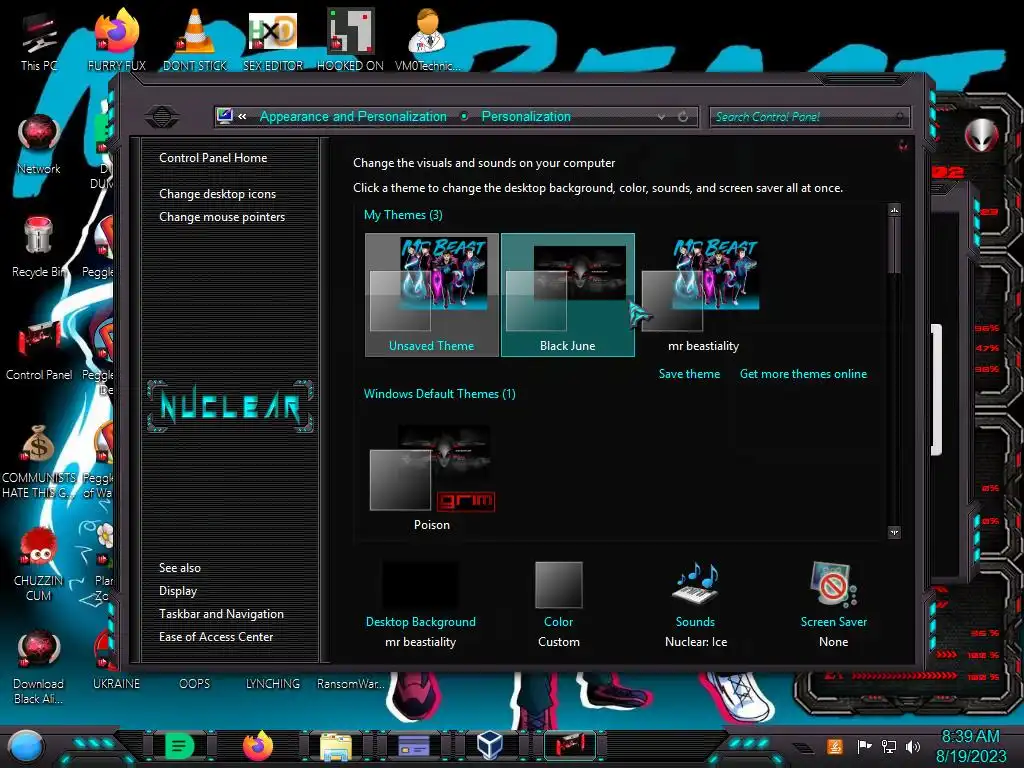Open Desktop Background settings
This screenshot has width=1024, height=768.
pos(421,605)
